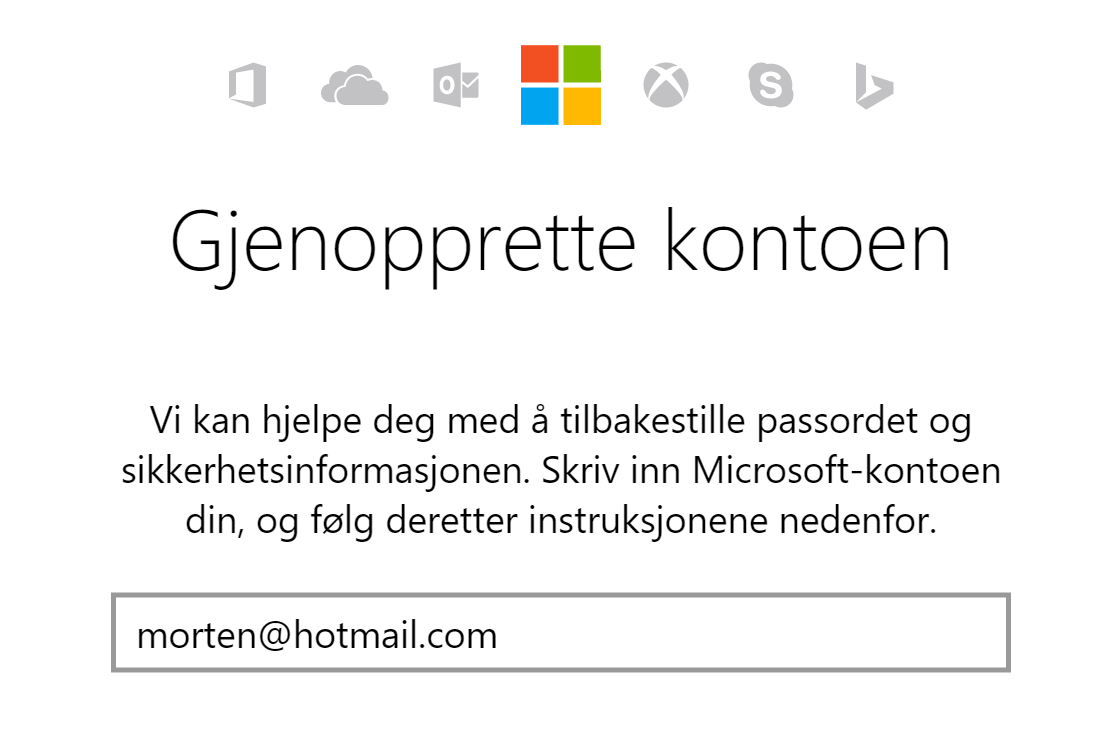Click the word "sikkerhetsinformasjonen"

pyautogui.click(x=330, y=471)
